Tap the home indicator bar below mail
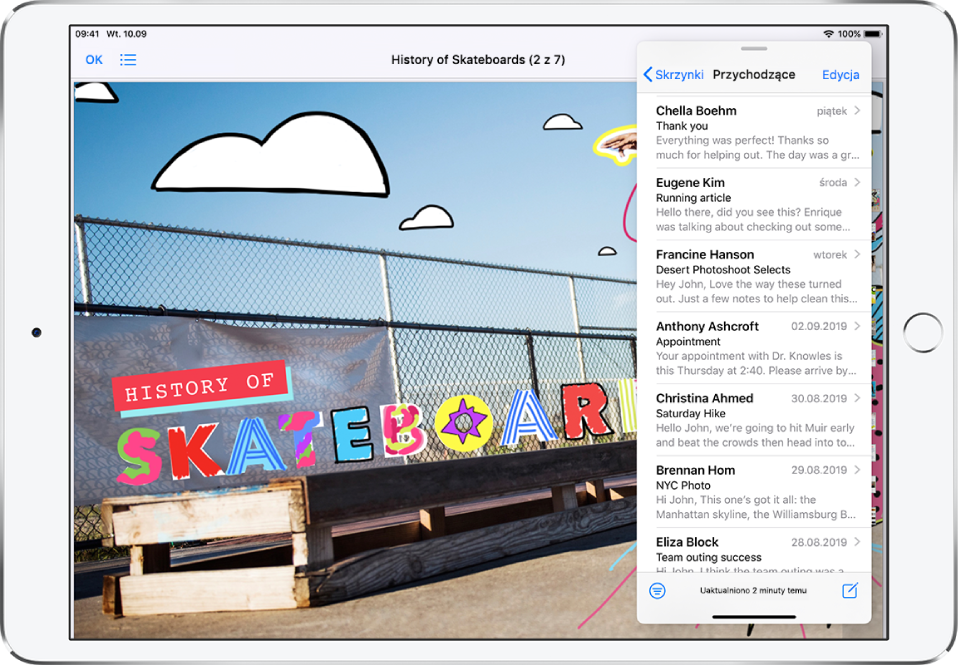 [x=754, y=617]
